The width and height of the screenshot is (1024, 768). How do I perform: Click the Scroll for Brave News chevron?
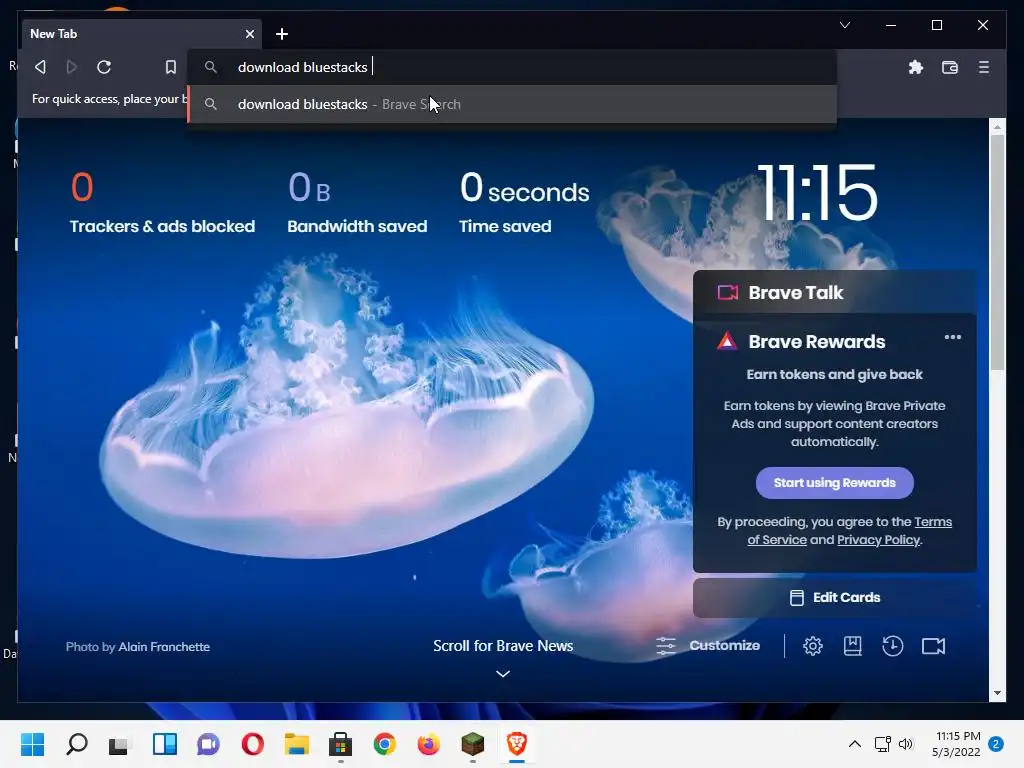click(x=502, y=673)
